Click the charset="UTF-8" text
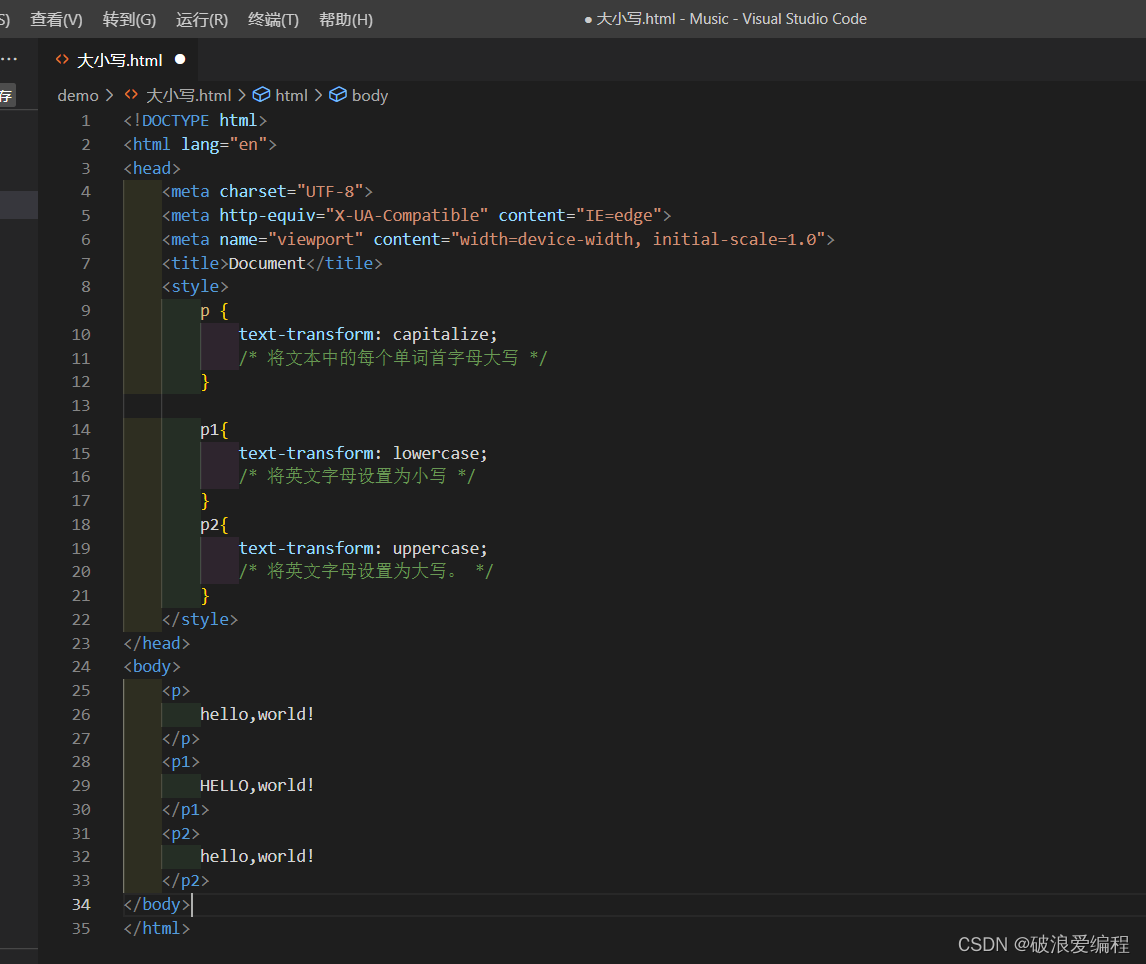This screenshot has width=1146, height=964. coord(292,191)
